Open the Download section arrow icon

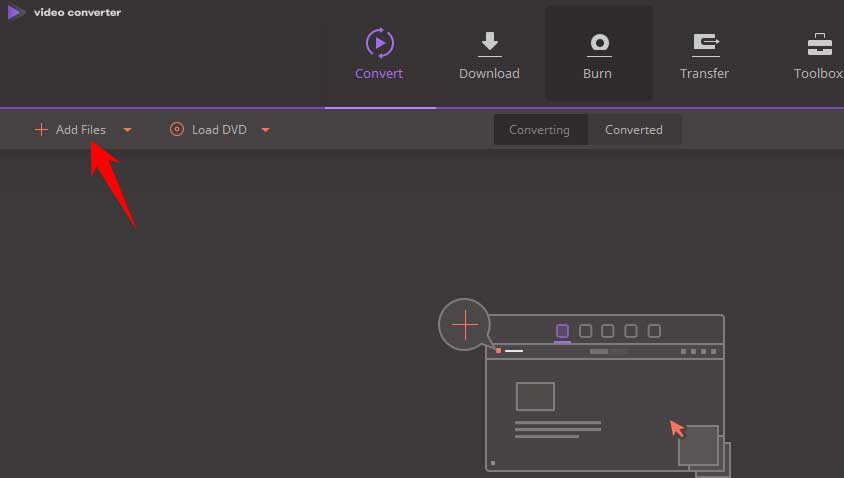pos(489,44)
